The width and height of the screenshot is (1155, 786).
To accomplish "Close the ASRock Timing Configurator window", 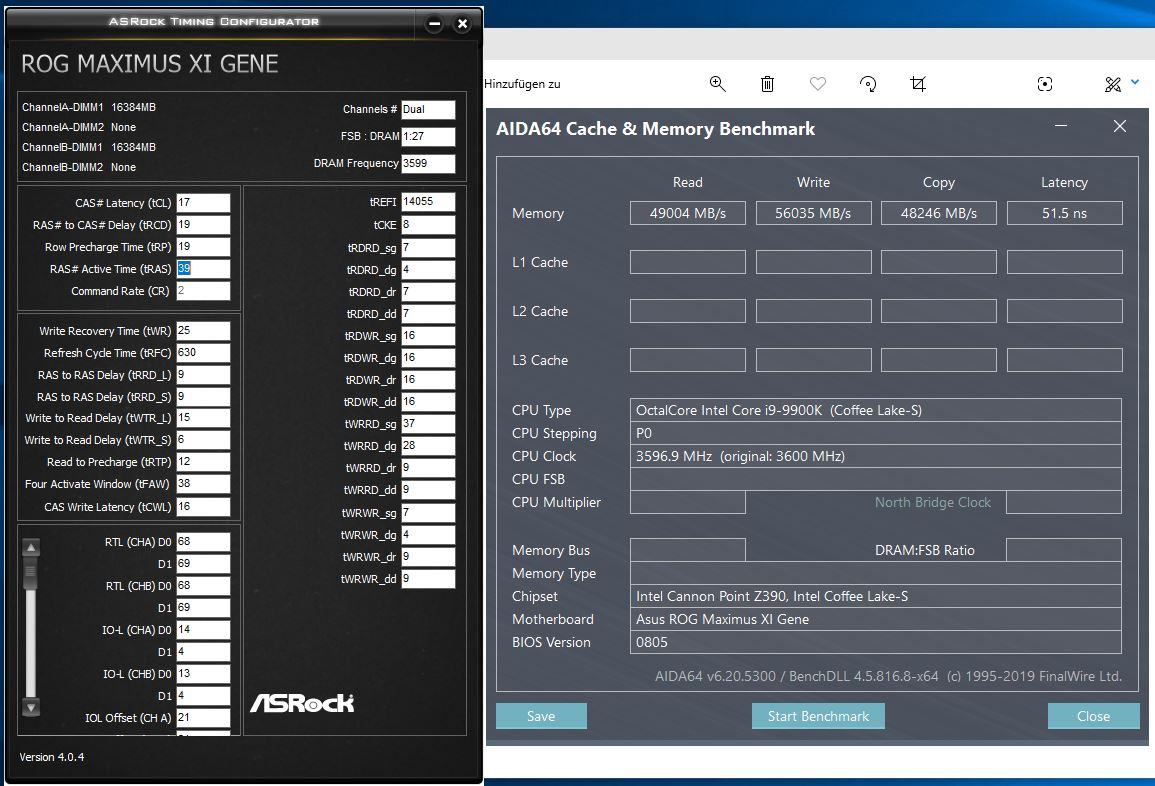I will (x=463, y=24).
